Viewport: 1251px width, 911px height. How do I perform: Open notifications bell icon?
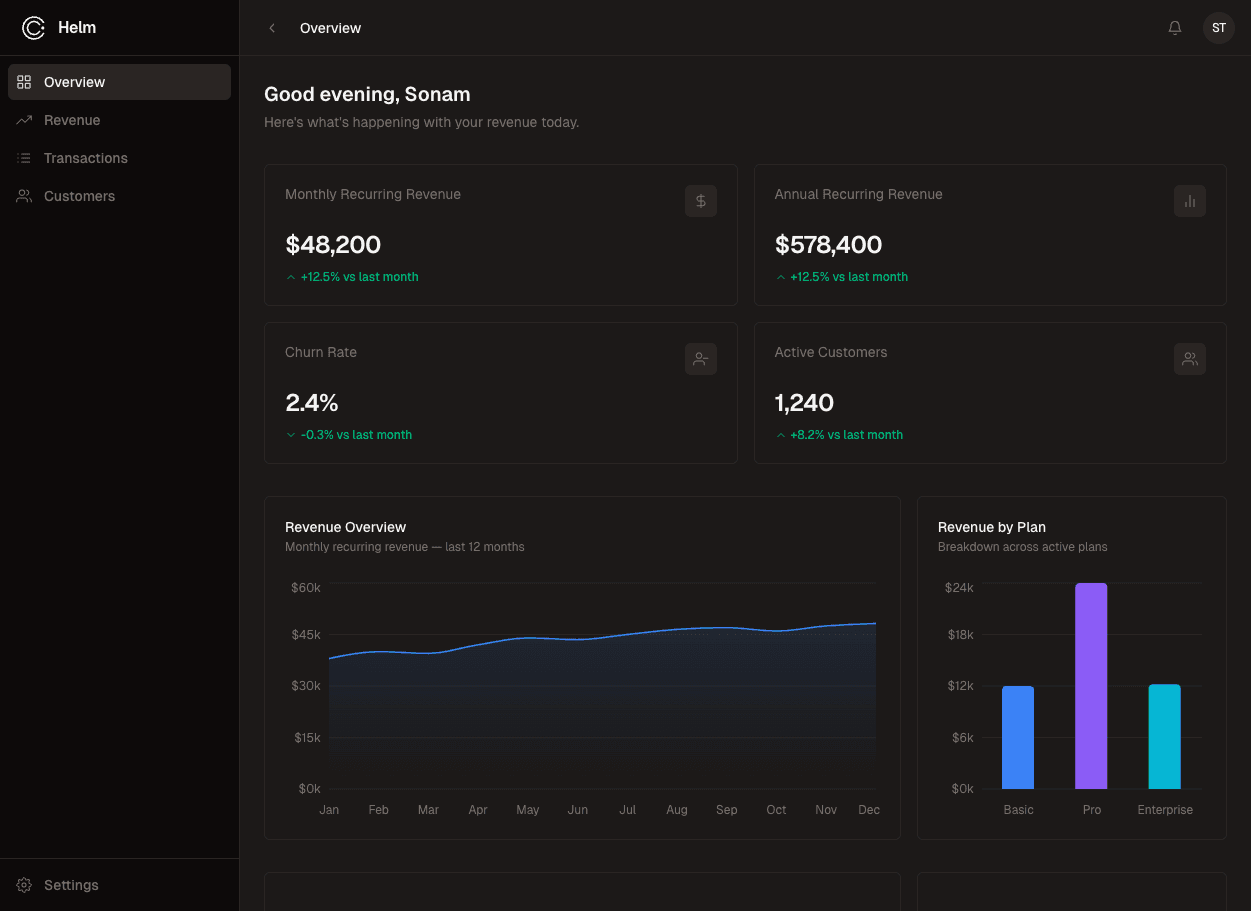coord(1175,28)
